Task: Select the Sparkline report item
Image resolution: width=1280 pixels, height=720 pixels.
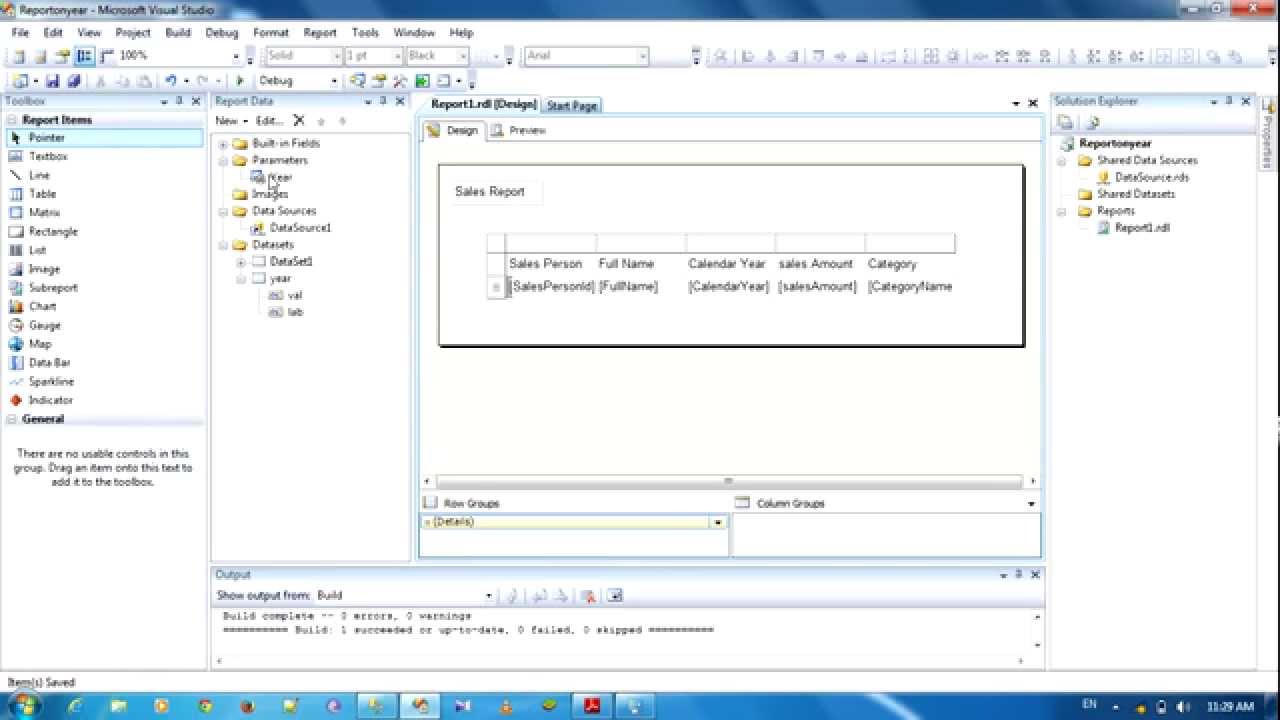Action: (x=50, y=381)
